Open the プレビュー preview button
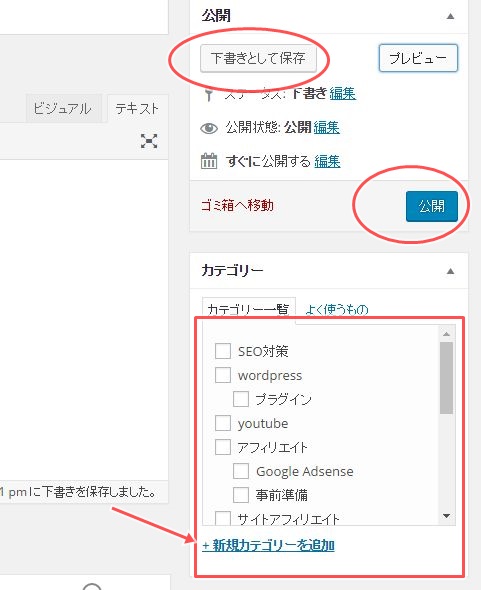The height and width of the screenshot is (590, 481). click(x=418, y=58)
